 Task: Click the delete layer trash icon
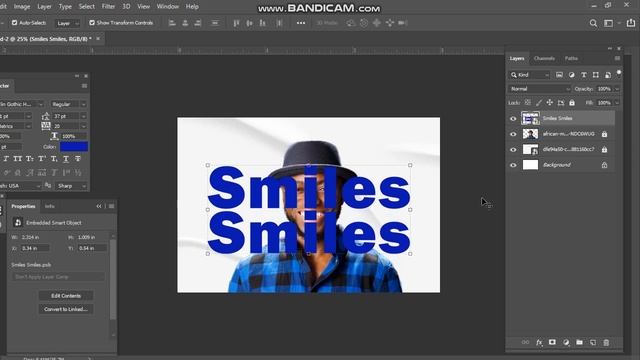pos(606,342)
